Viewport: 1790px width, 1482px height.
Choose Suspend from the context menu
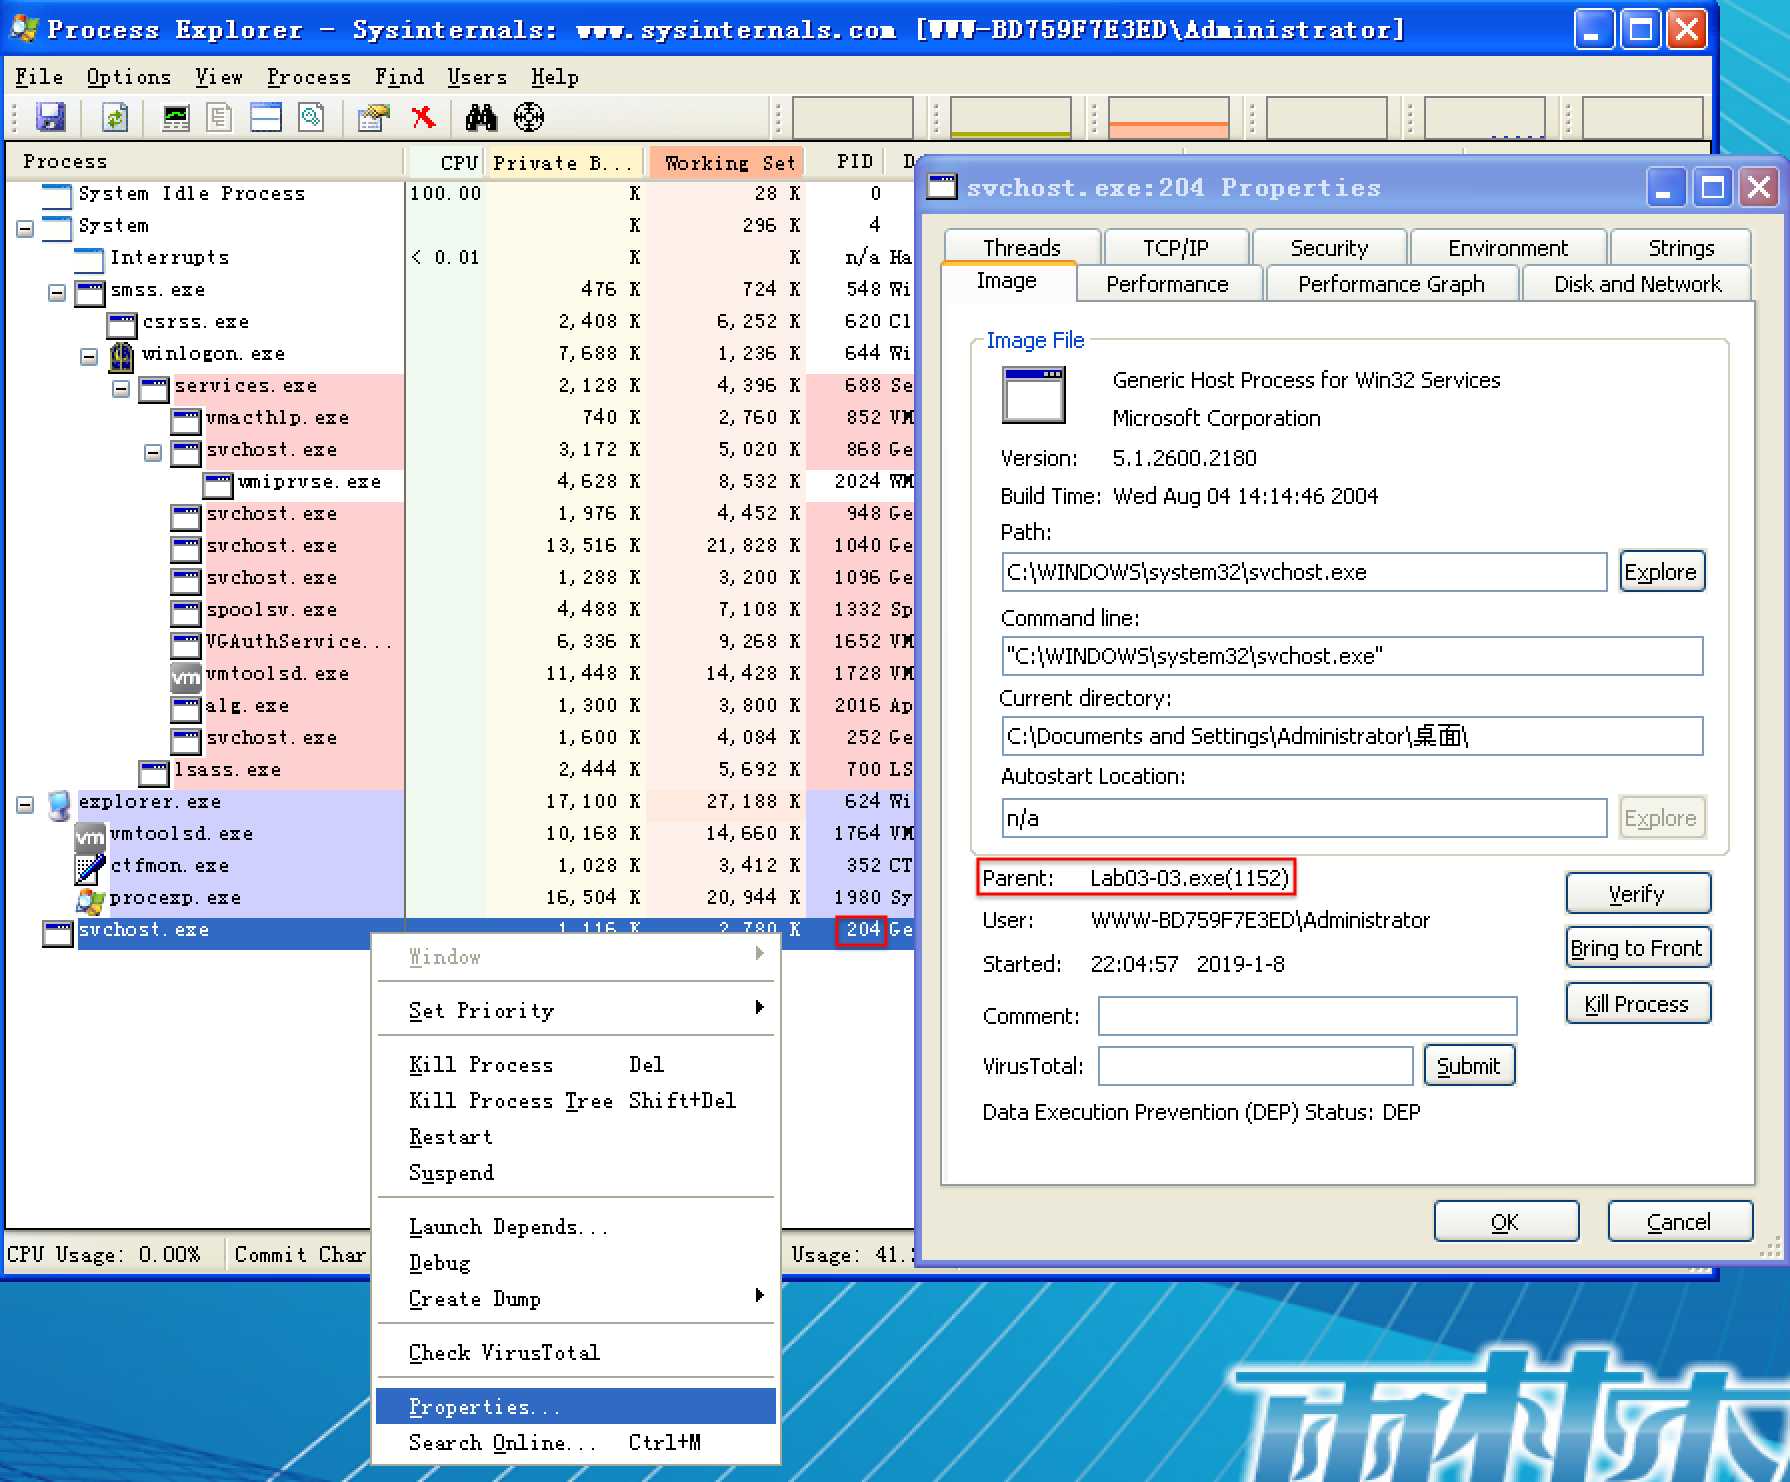pyautogui.click(x=575, y=1172)
